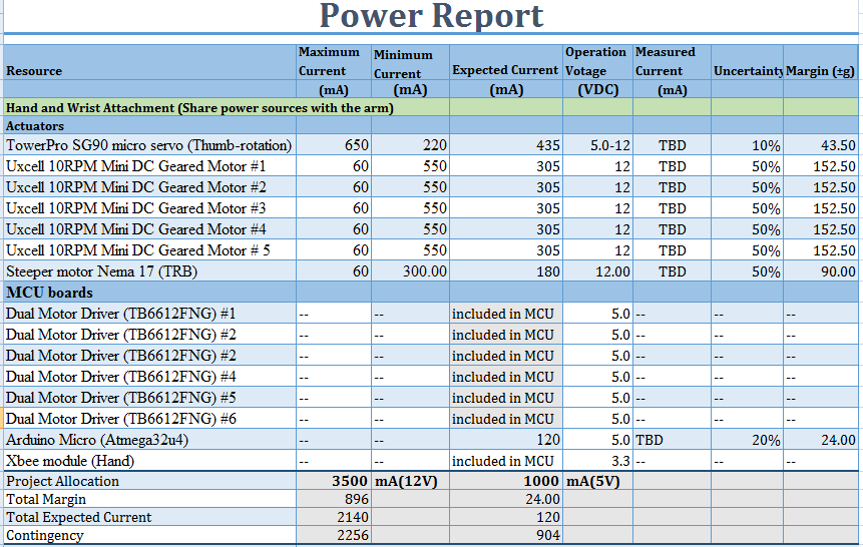Viewport: 863px width, 547px height.
Task: Click the Total Expected Current label
Action: tap(150, 517)
